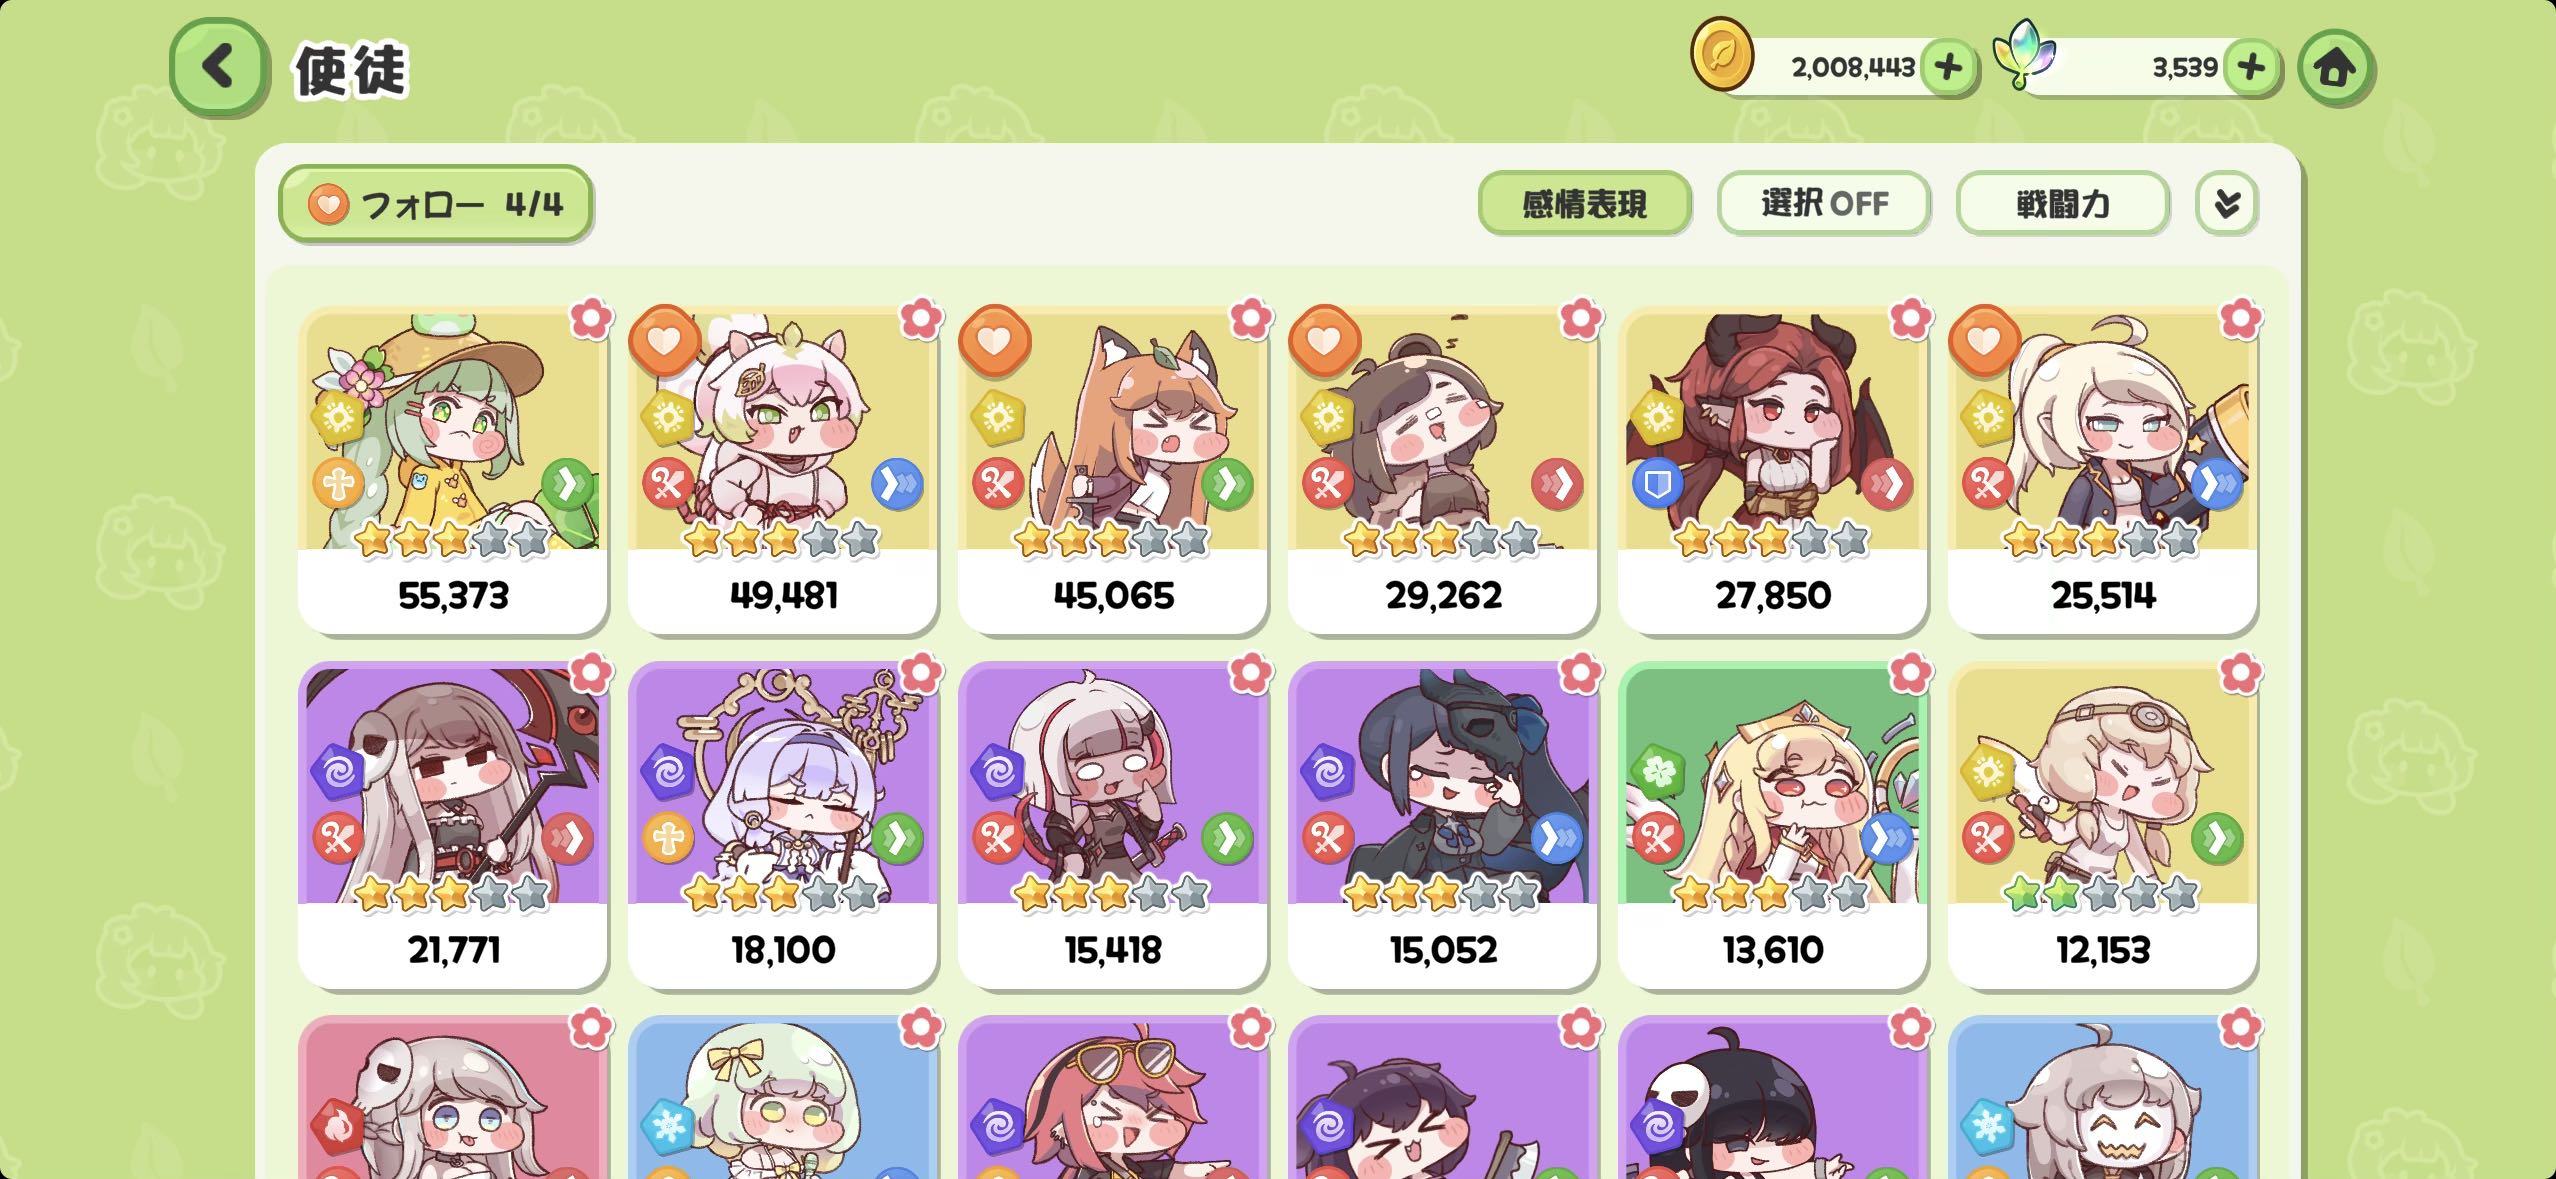Open character card with power 29,262
Screen dimensions: 2556x1179
pyautogui.click(x=1443, y=470)
